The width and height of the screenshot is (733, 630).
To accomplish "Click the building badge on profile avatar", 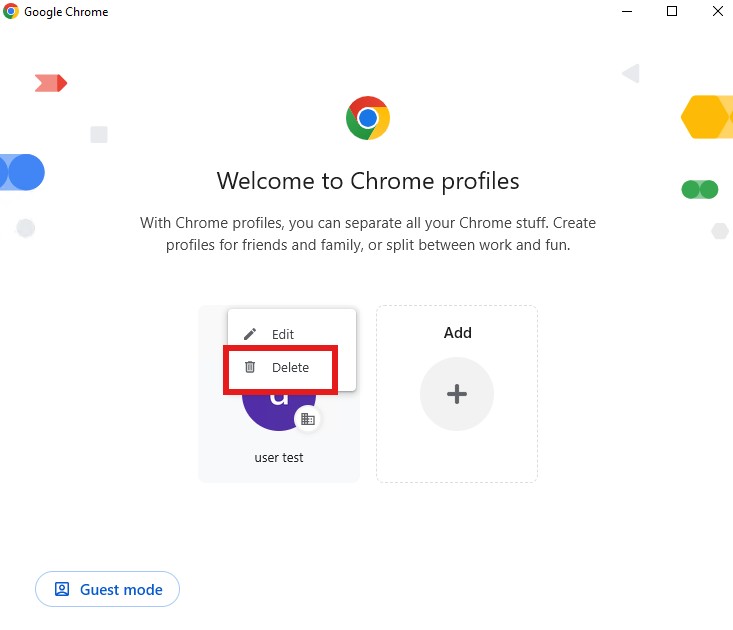I will (x=308, y=419).
